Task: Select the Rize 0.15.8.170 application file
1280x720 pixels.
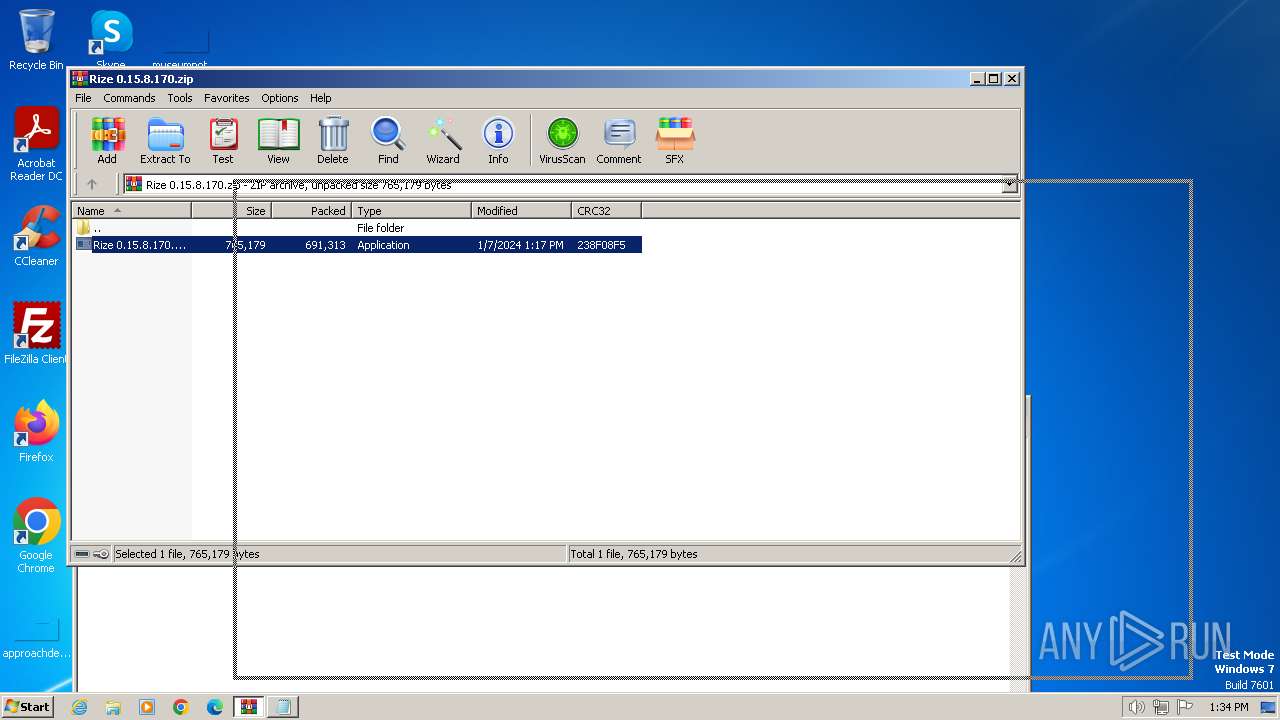Action: 357,245
